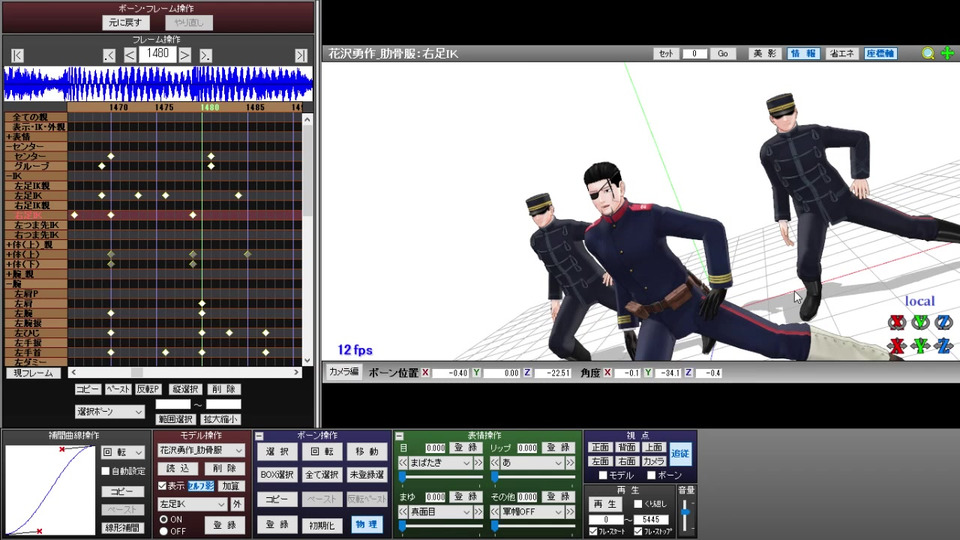
Task: Jump to the last frame
Action: (x=301, y=55)
